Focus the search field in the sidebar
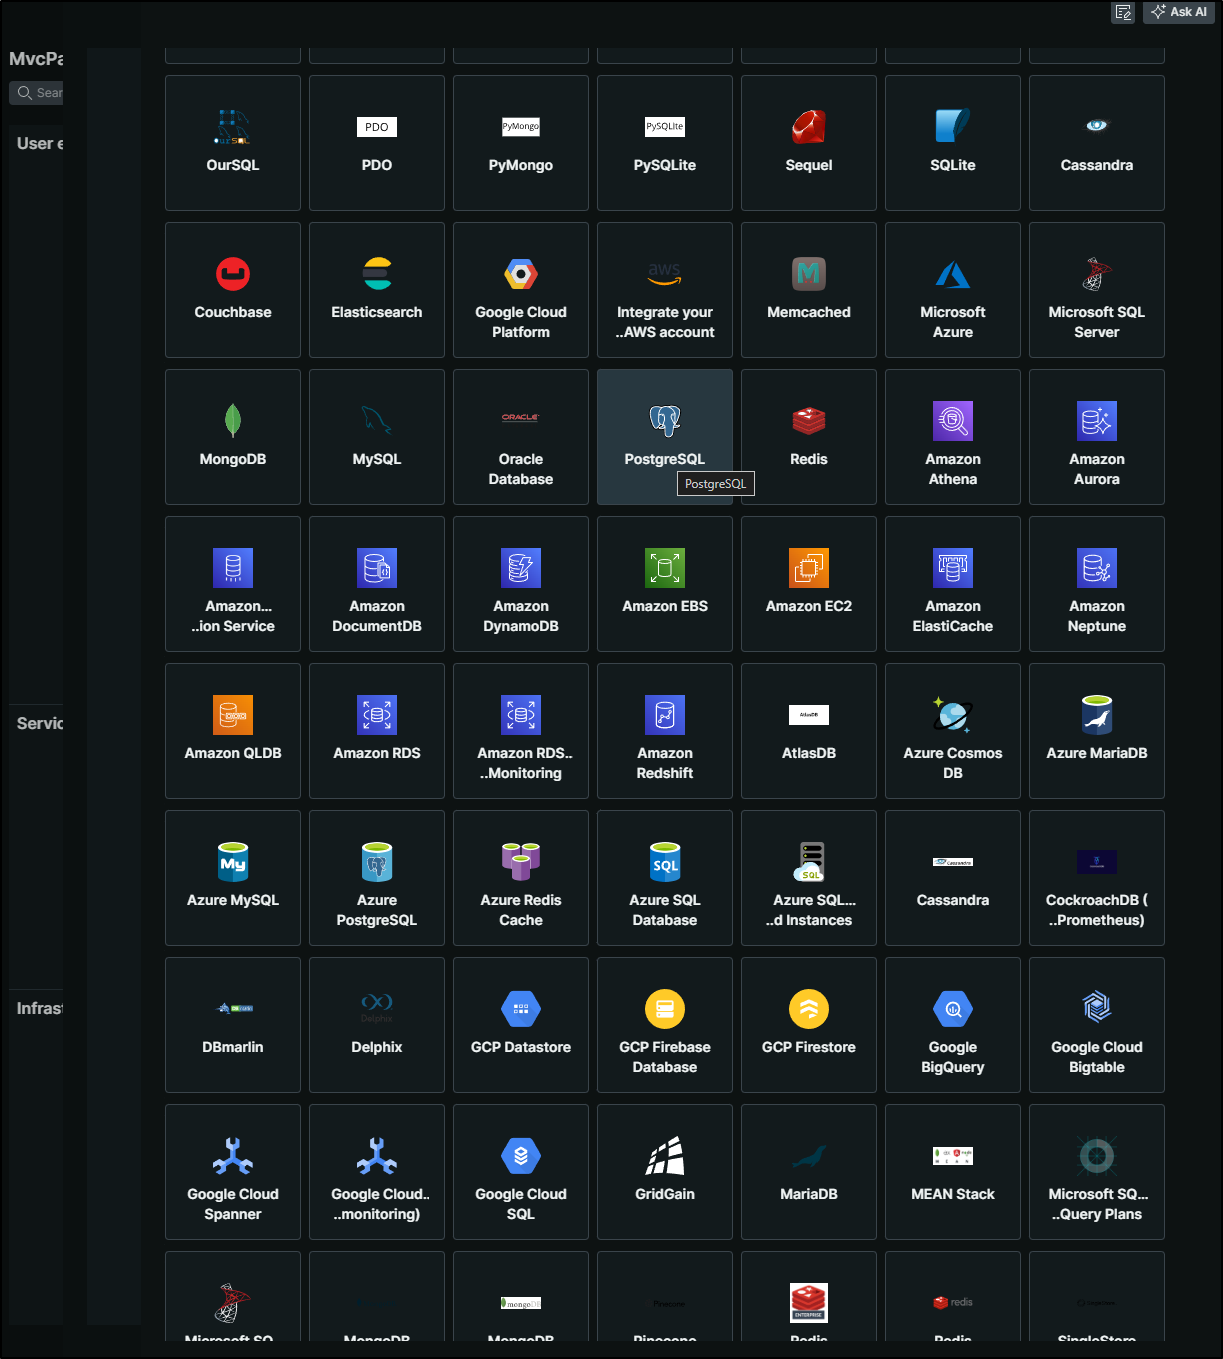This screenshot has width=1223, height=1359. click(x=37, y=93)
